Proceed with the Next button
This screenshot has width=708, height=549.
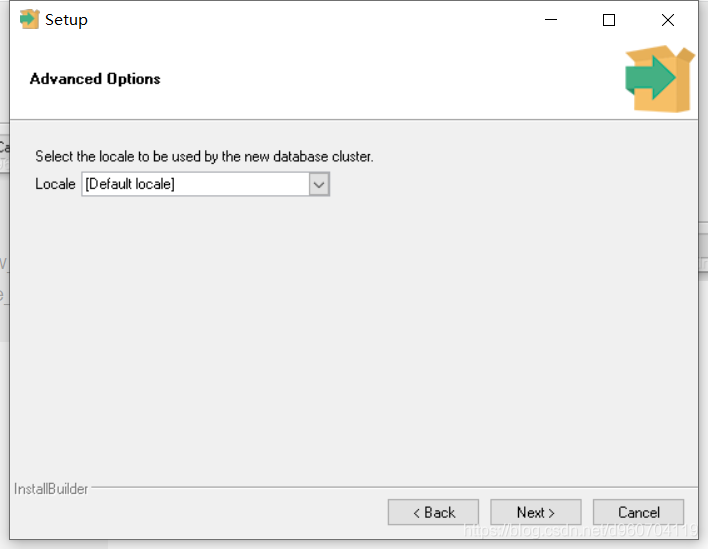(x=535, y=512)
